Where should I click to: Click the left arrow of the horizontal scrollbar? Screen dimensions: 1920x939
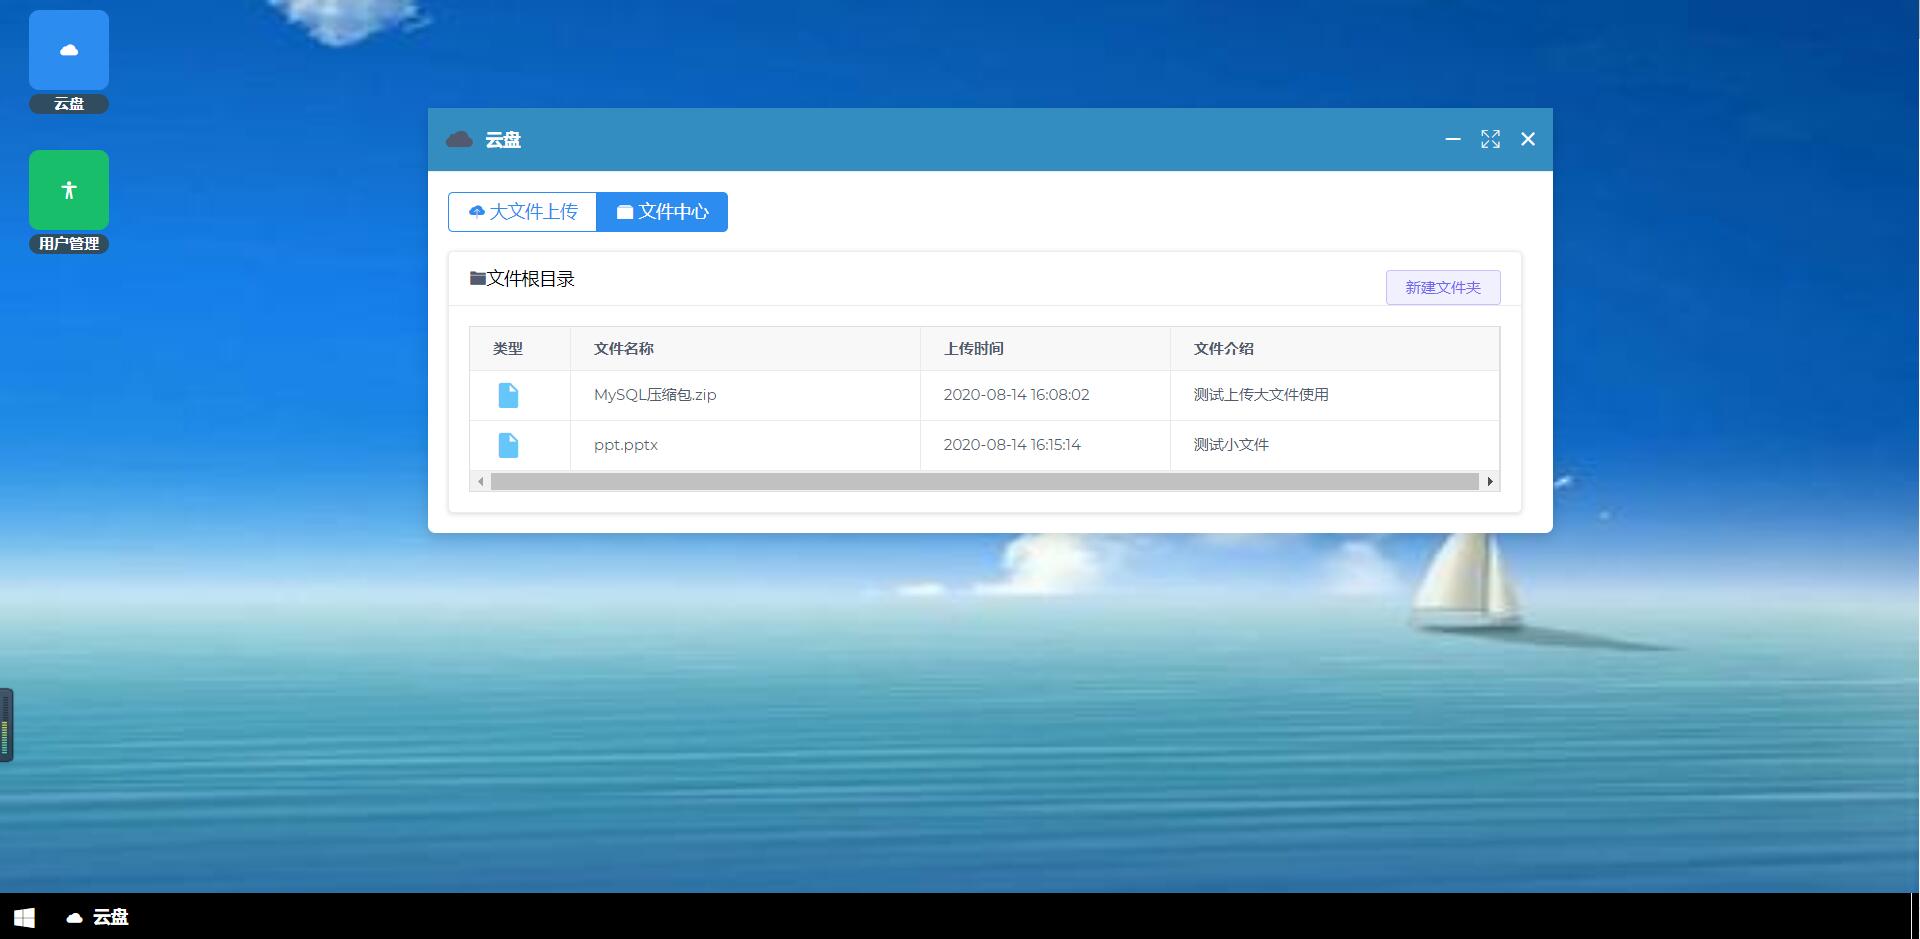(x=481, y=481)
